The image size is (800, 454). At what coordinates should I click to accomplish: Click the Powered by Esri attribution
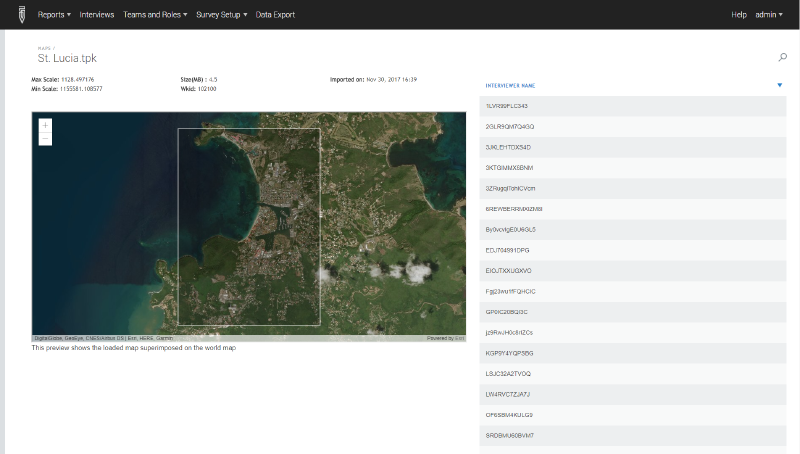[x=445, y=338]
